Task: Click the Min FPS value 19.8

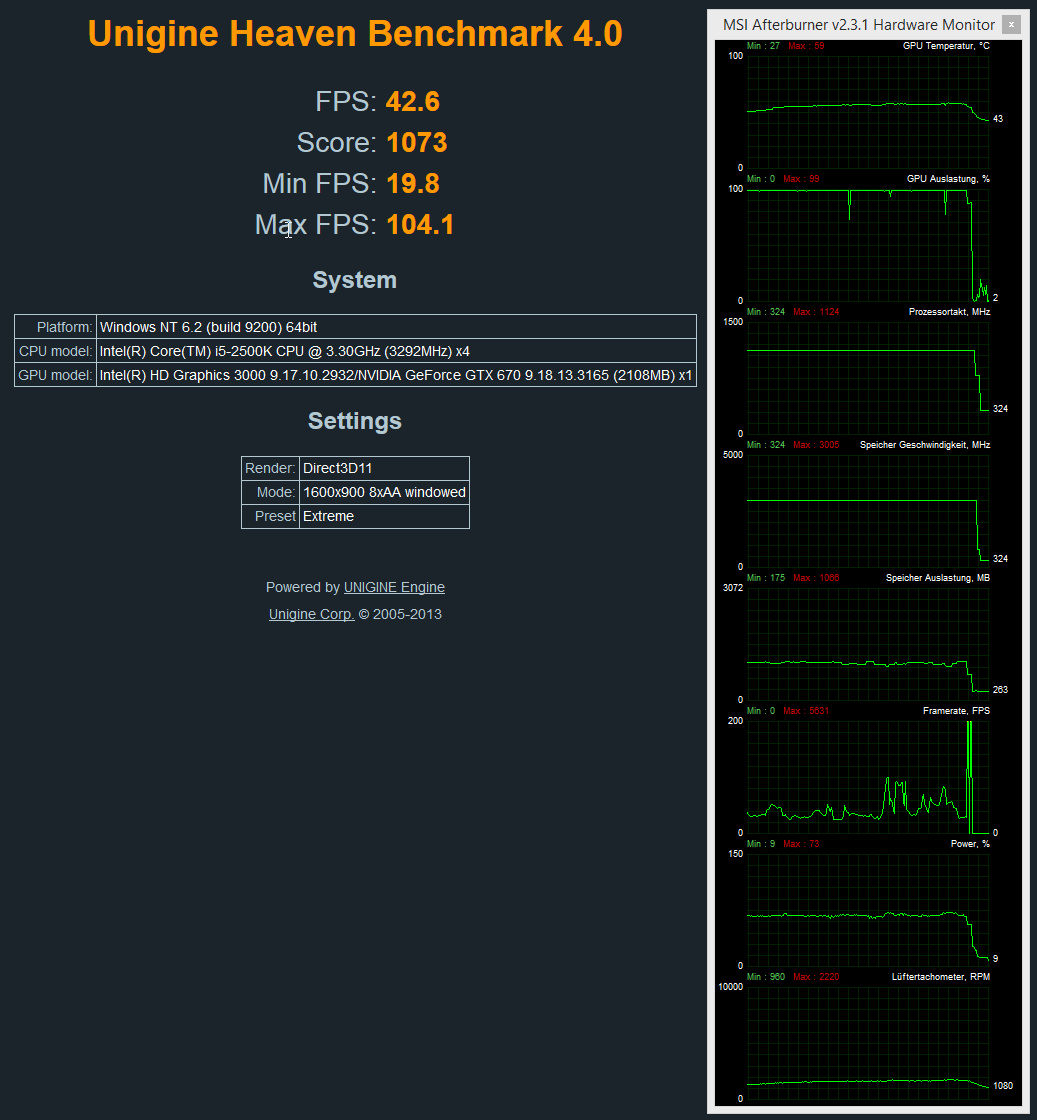Action: 413,184
